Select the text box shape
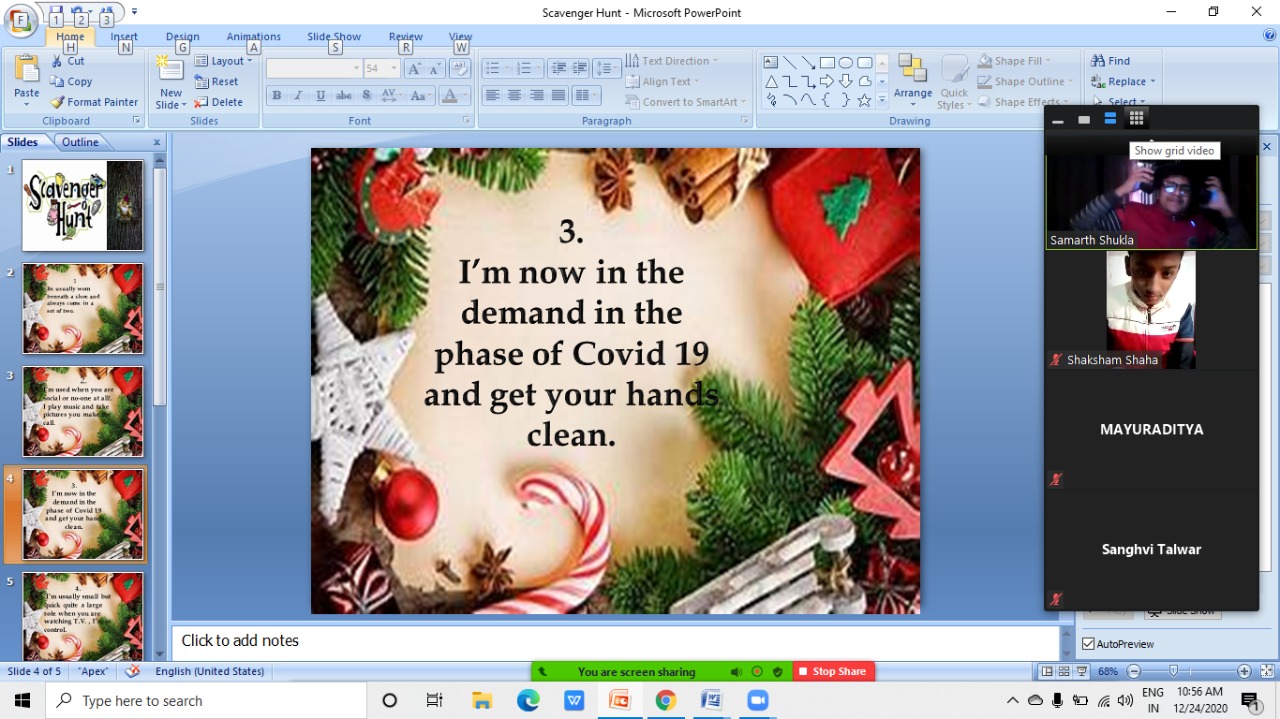 coord(771,62)
